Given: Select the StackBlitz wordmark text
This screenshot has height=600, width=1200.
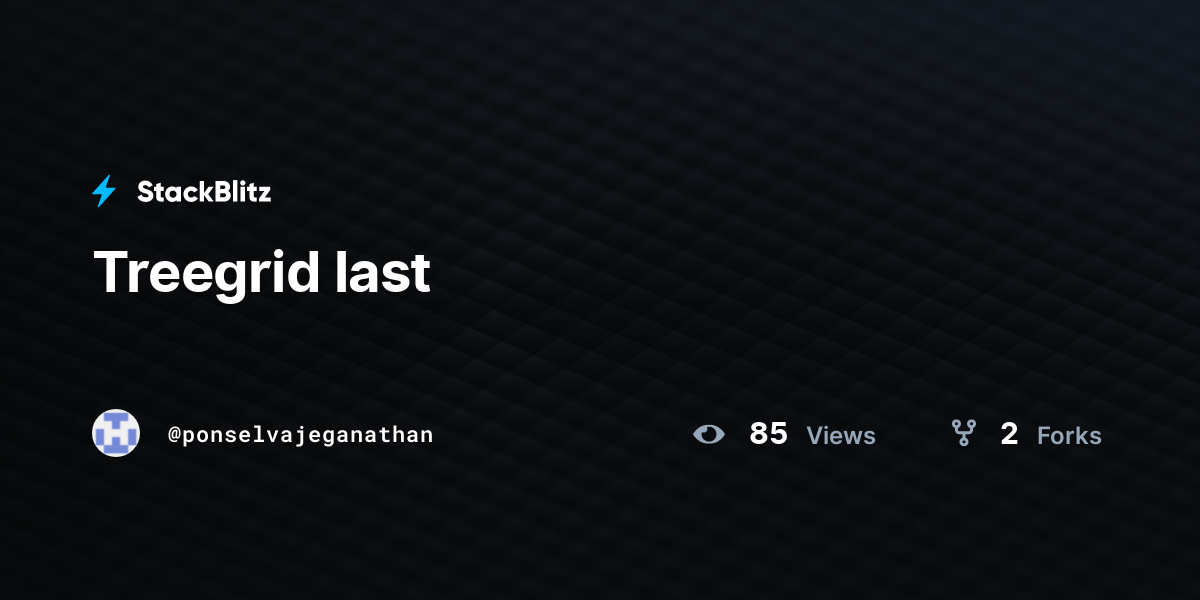Looking at the screenshot, I should (x=204, y=192).
